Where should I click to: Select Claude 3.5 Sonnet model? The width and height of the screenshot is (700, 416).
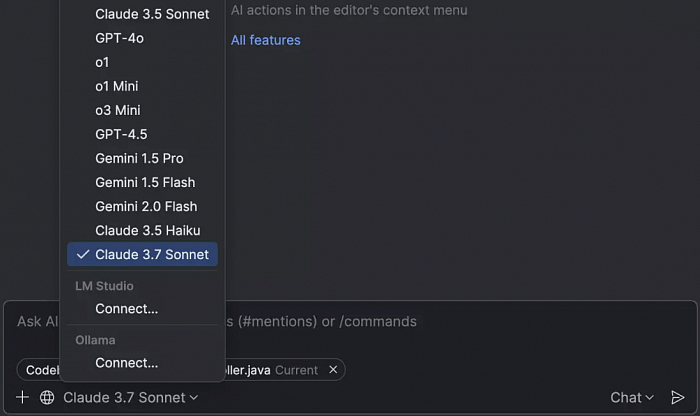(142, 14)
